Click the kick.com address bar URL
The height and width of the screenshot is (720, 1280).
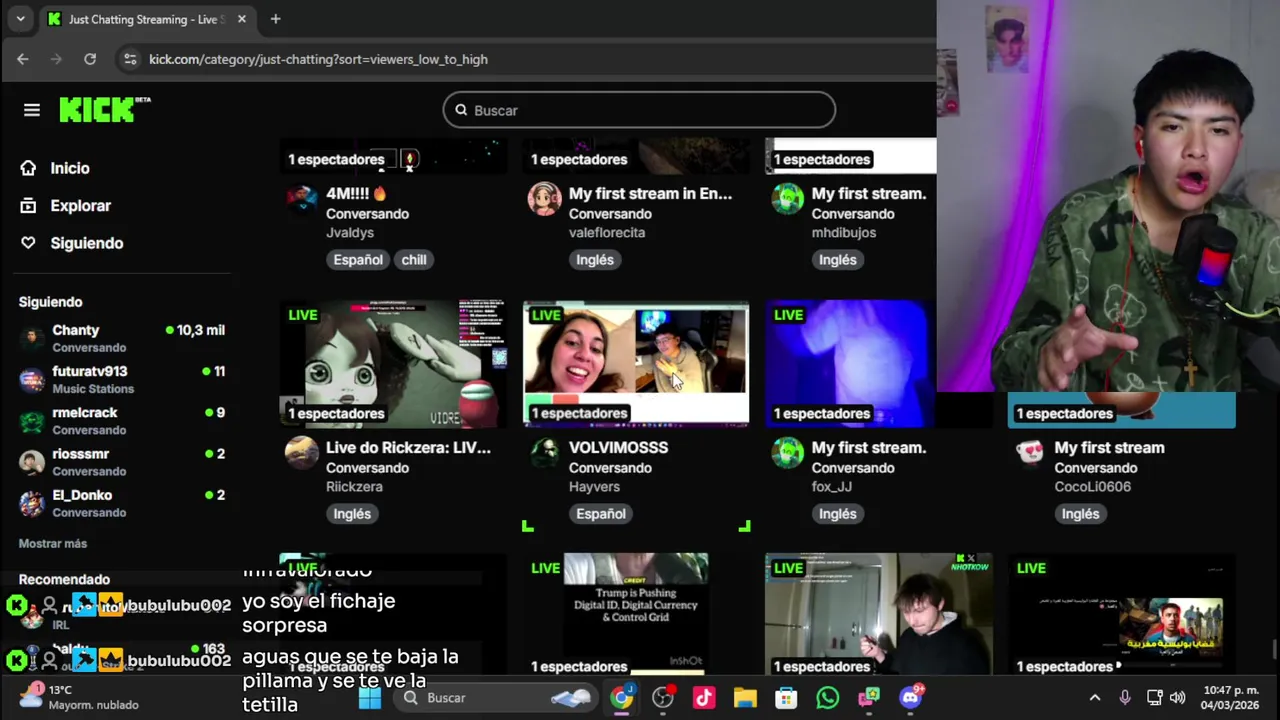pyautogui.click(x=318, y=59)
